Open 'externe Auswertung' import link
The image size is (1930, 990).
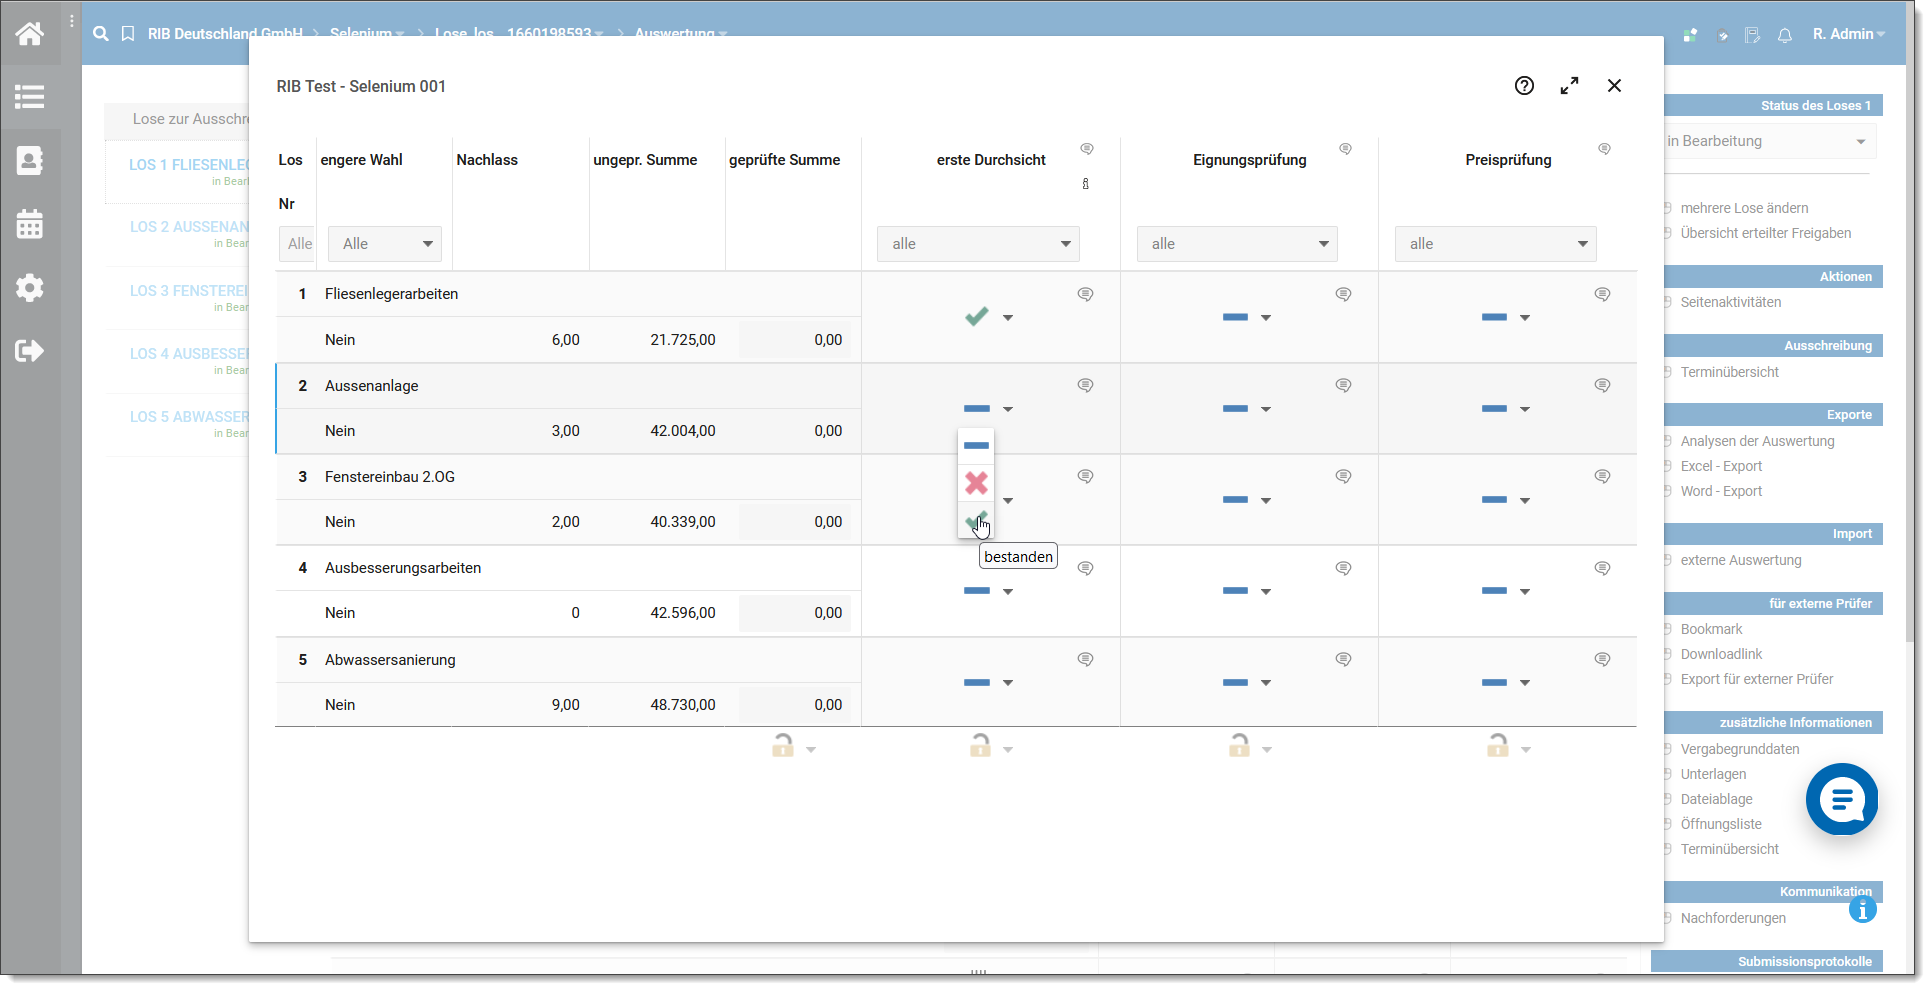pyautogui.click(x=1740, y=560)
